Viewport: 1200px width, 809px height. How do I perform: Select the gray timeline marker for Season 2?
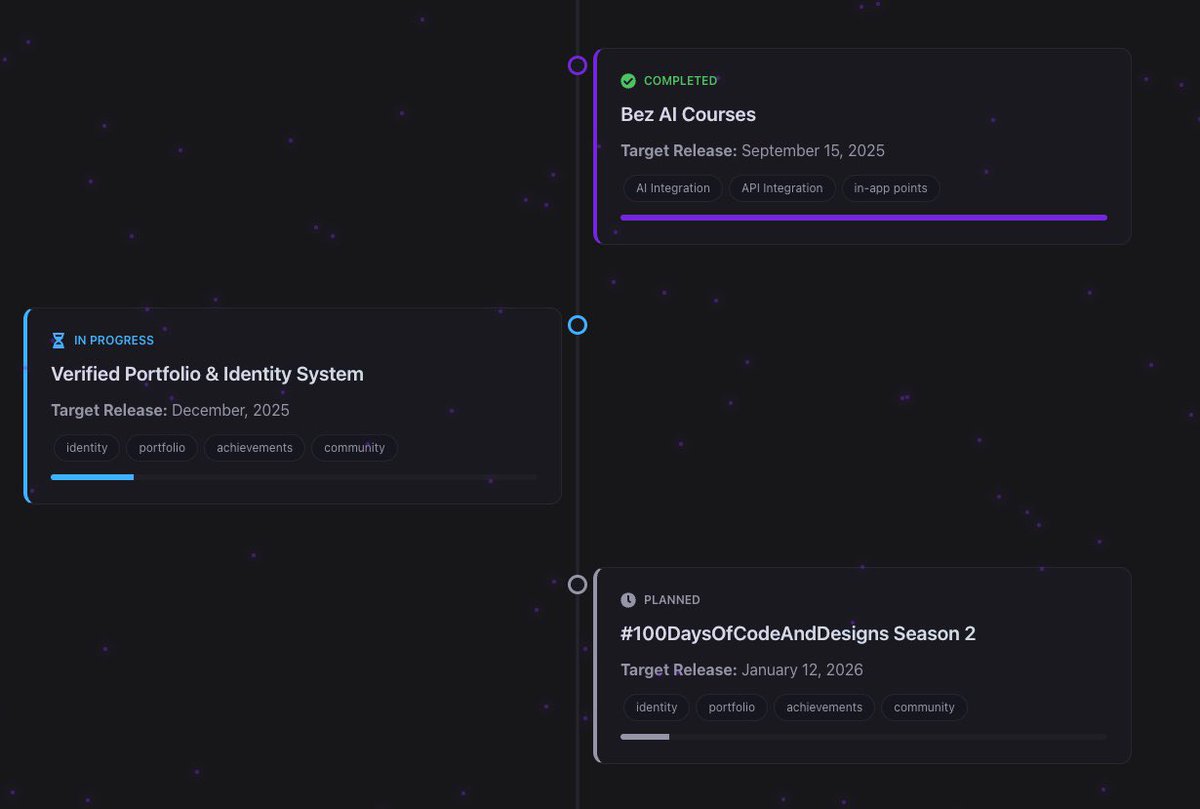[577, 585]
